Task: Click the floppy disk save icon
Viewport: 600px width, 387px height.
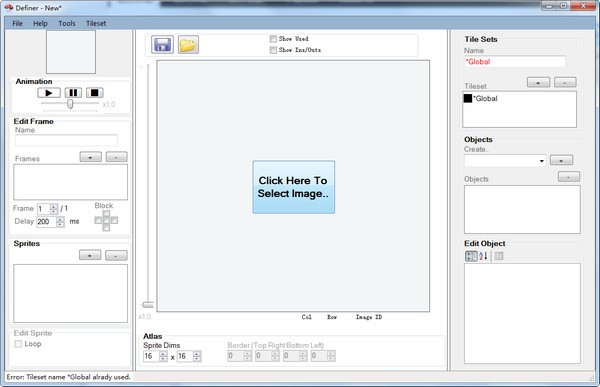Action: (x=162, y=45)
